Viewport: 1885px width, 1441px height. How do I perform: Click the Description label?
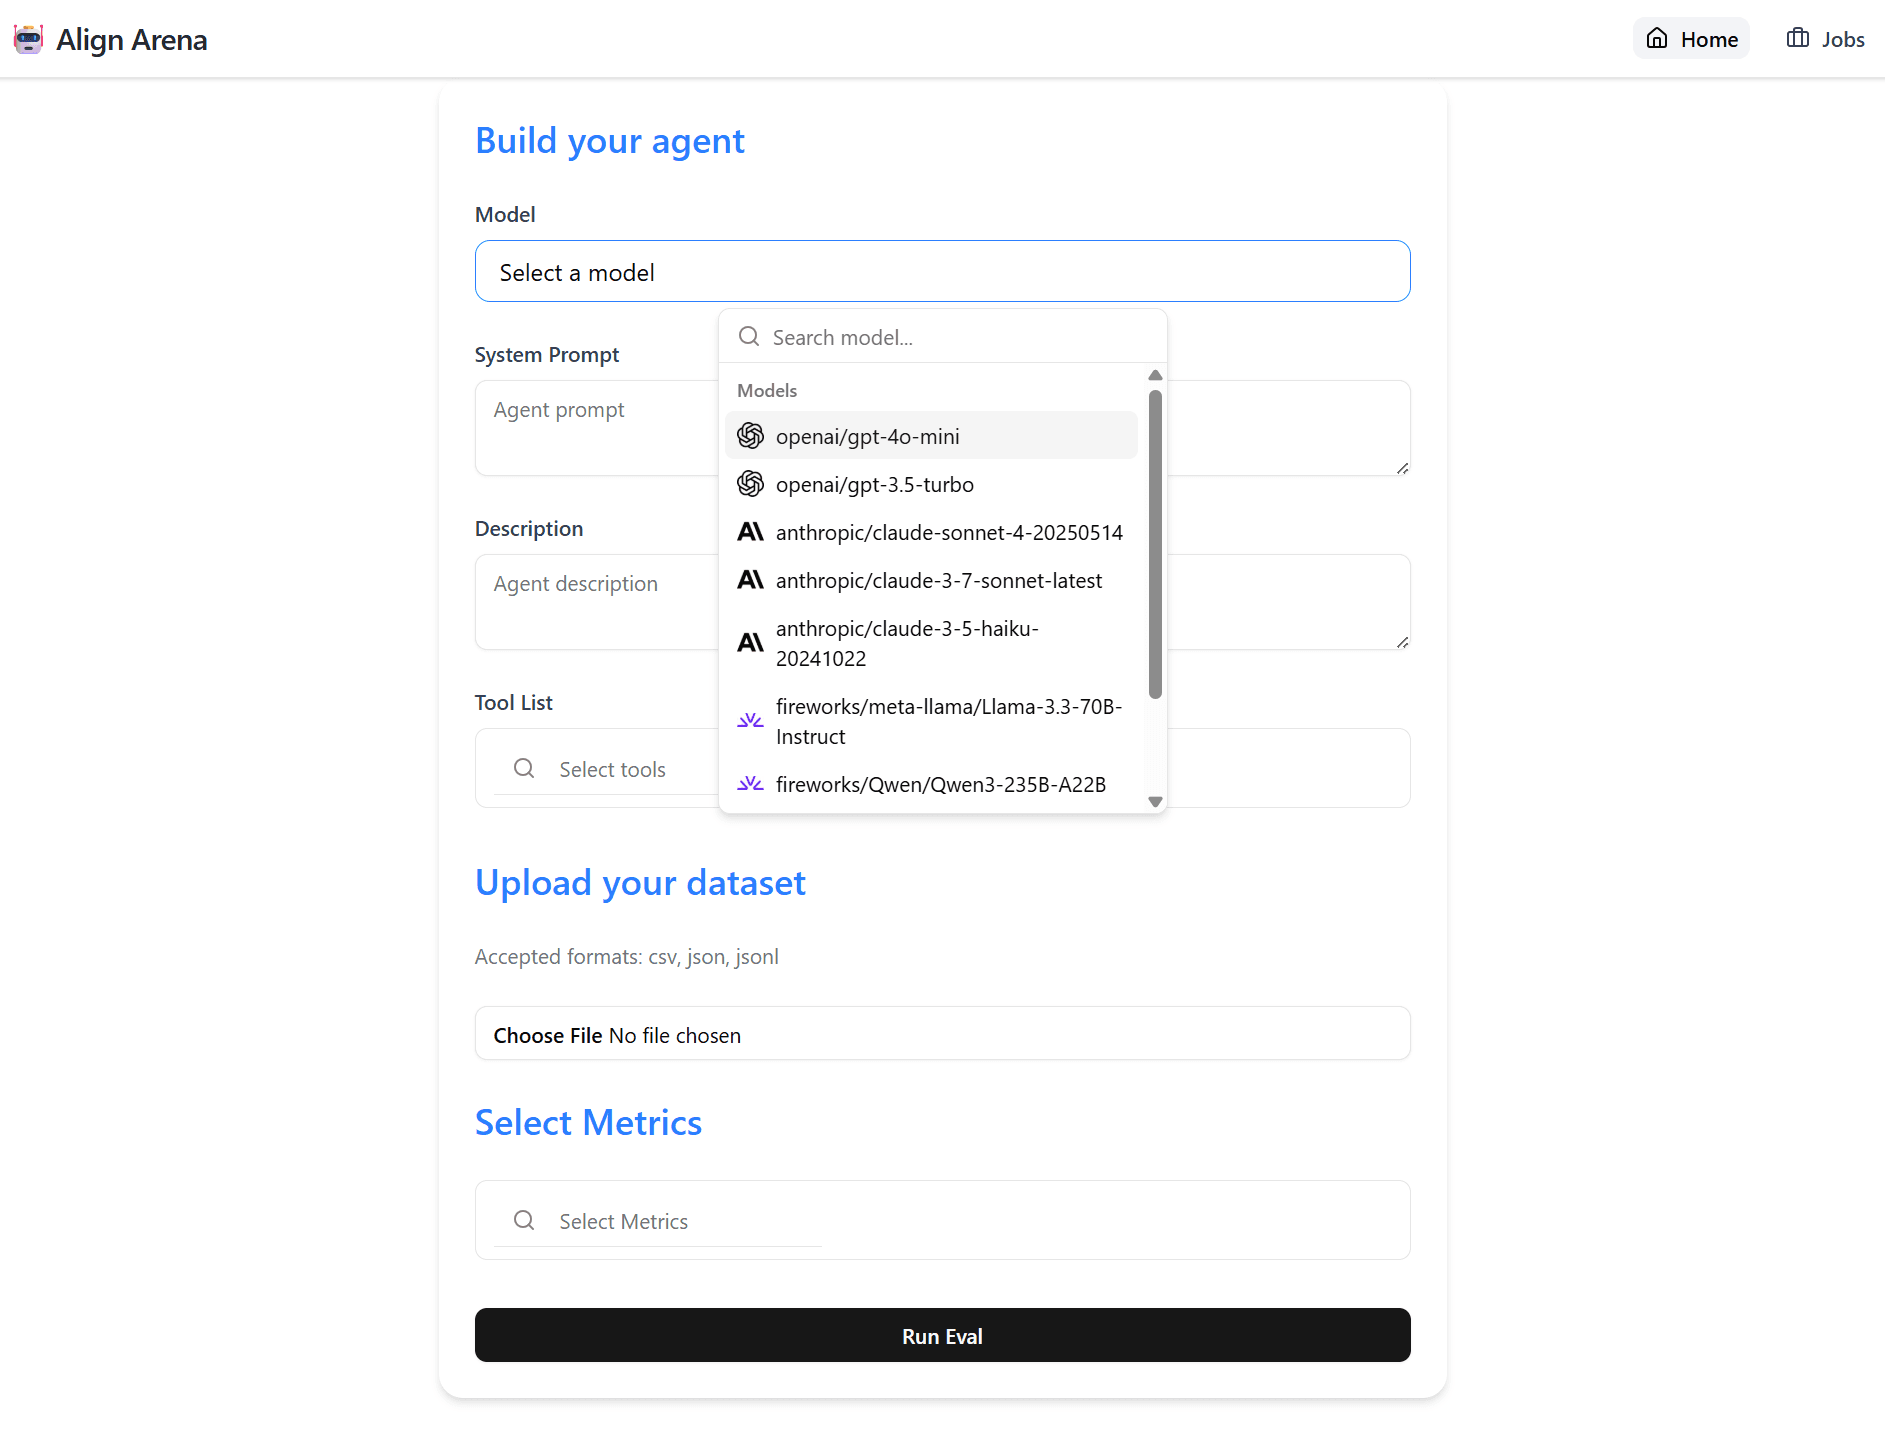click(x=529, y=528)
